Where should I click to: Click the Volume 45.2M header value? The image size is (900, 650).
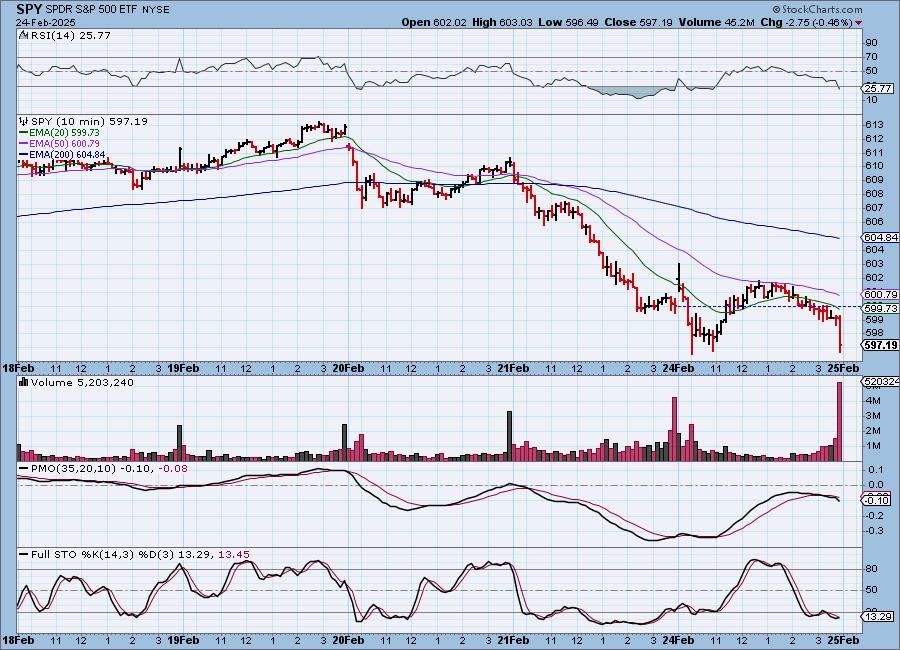(716, 22)
